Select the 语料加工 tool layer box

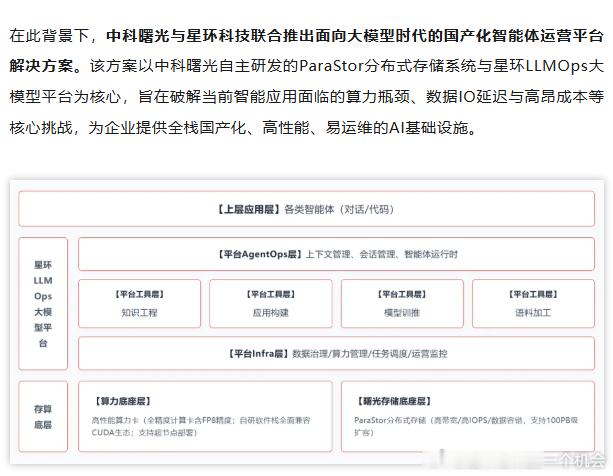tap(533, 303)
